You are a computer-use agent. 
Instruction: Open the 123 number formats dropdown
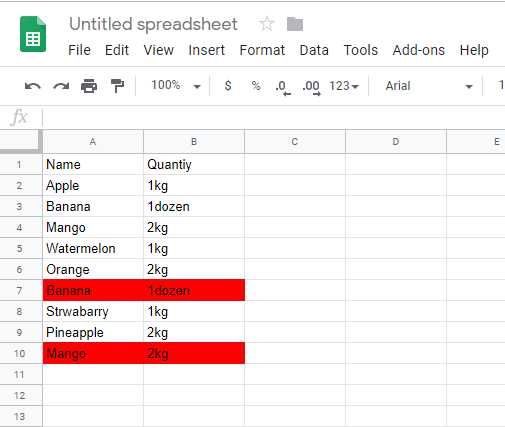(344, 86)
